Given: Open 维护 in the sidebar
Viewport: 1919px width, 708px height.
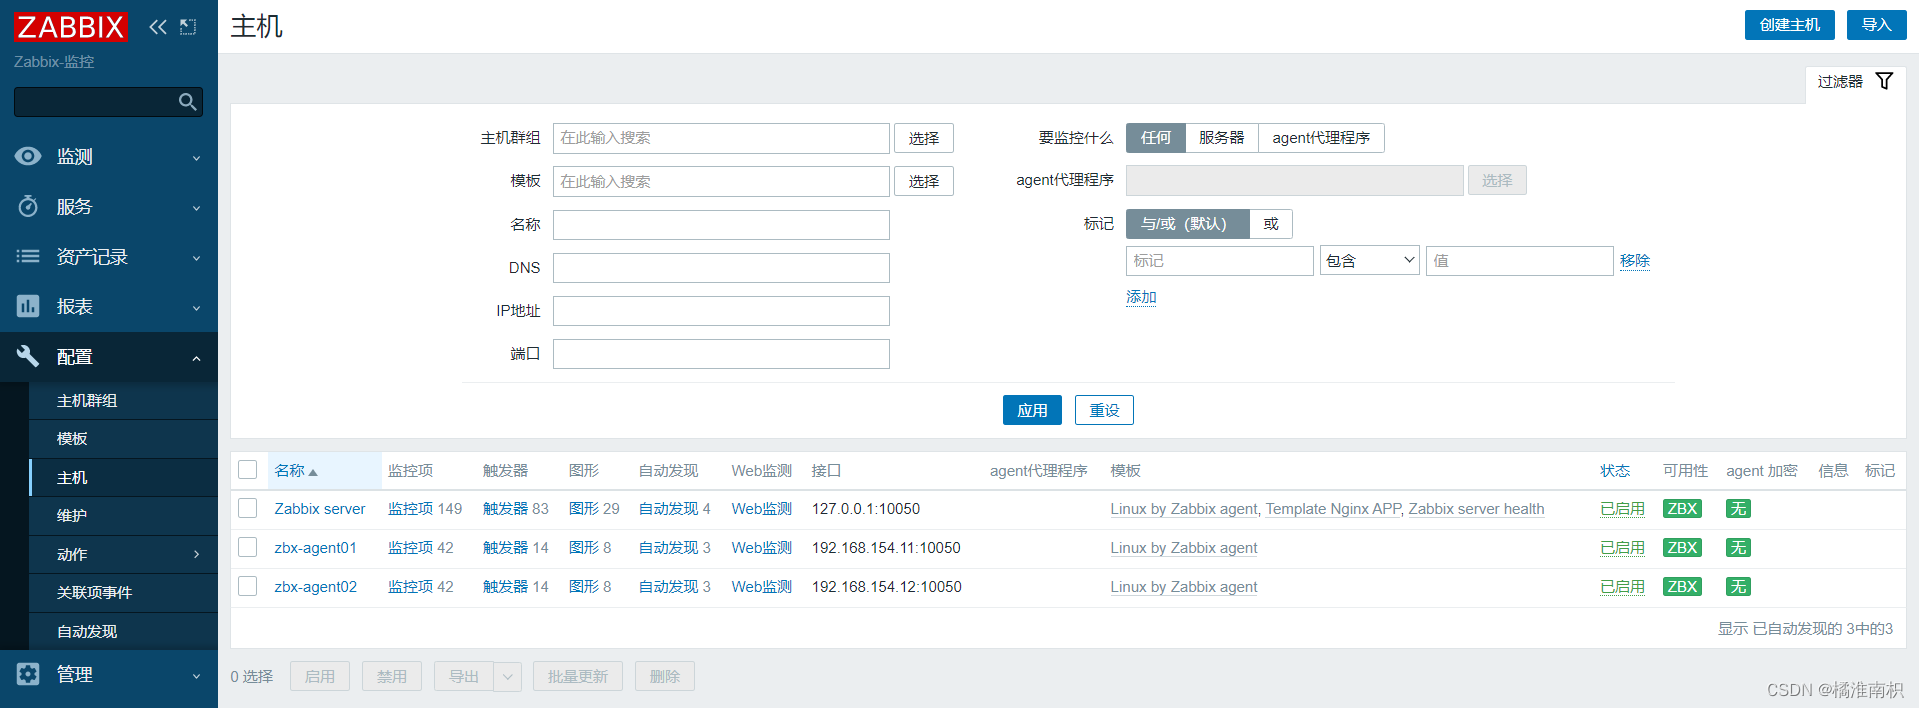Looking at the screenshot, I should (72, 516).
